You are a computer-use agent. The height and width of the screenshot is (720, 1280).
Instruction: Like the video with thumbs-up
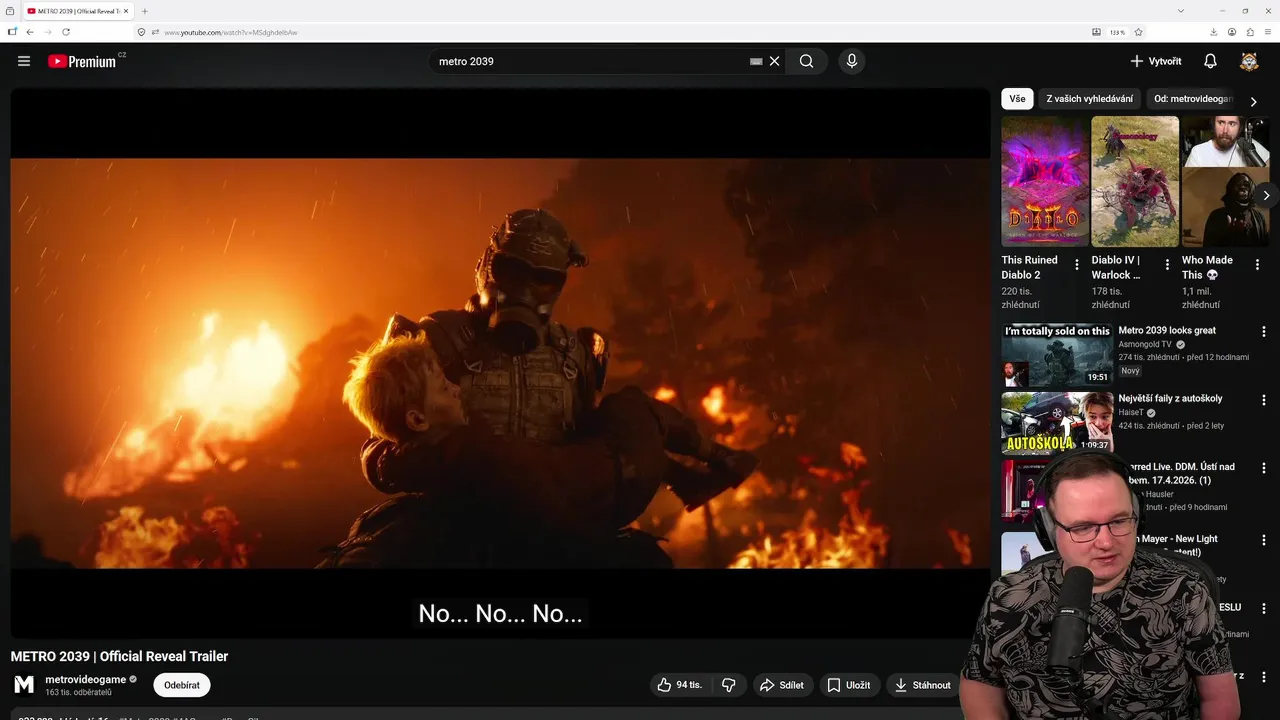point(680,685)
